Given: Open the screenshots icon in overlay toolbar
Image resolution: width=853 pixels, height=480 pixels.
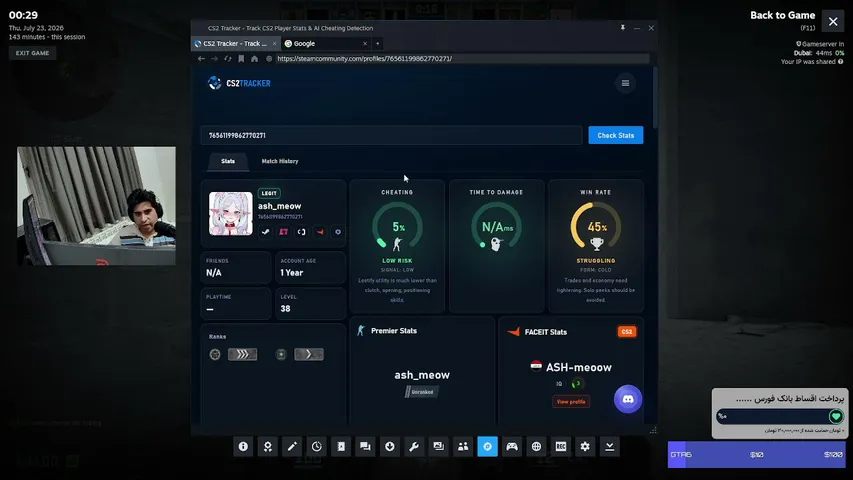Looking at the screenshot, I should [438, 446].
